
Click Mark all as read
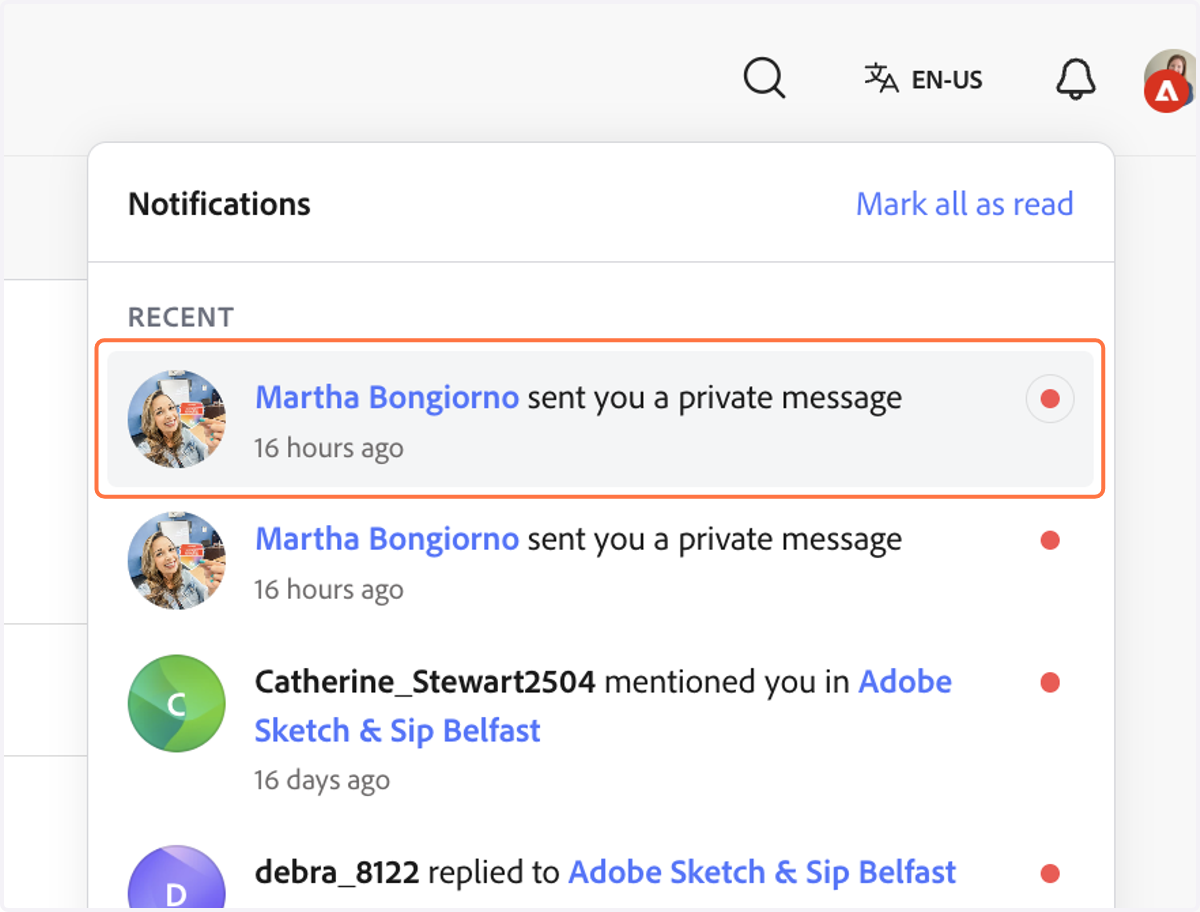click(x=965, y=204)
